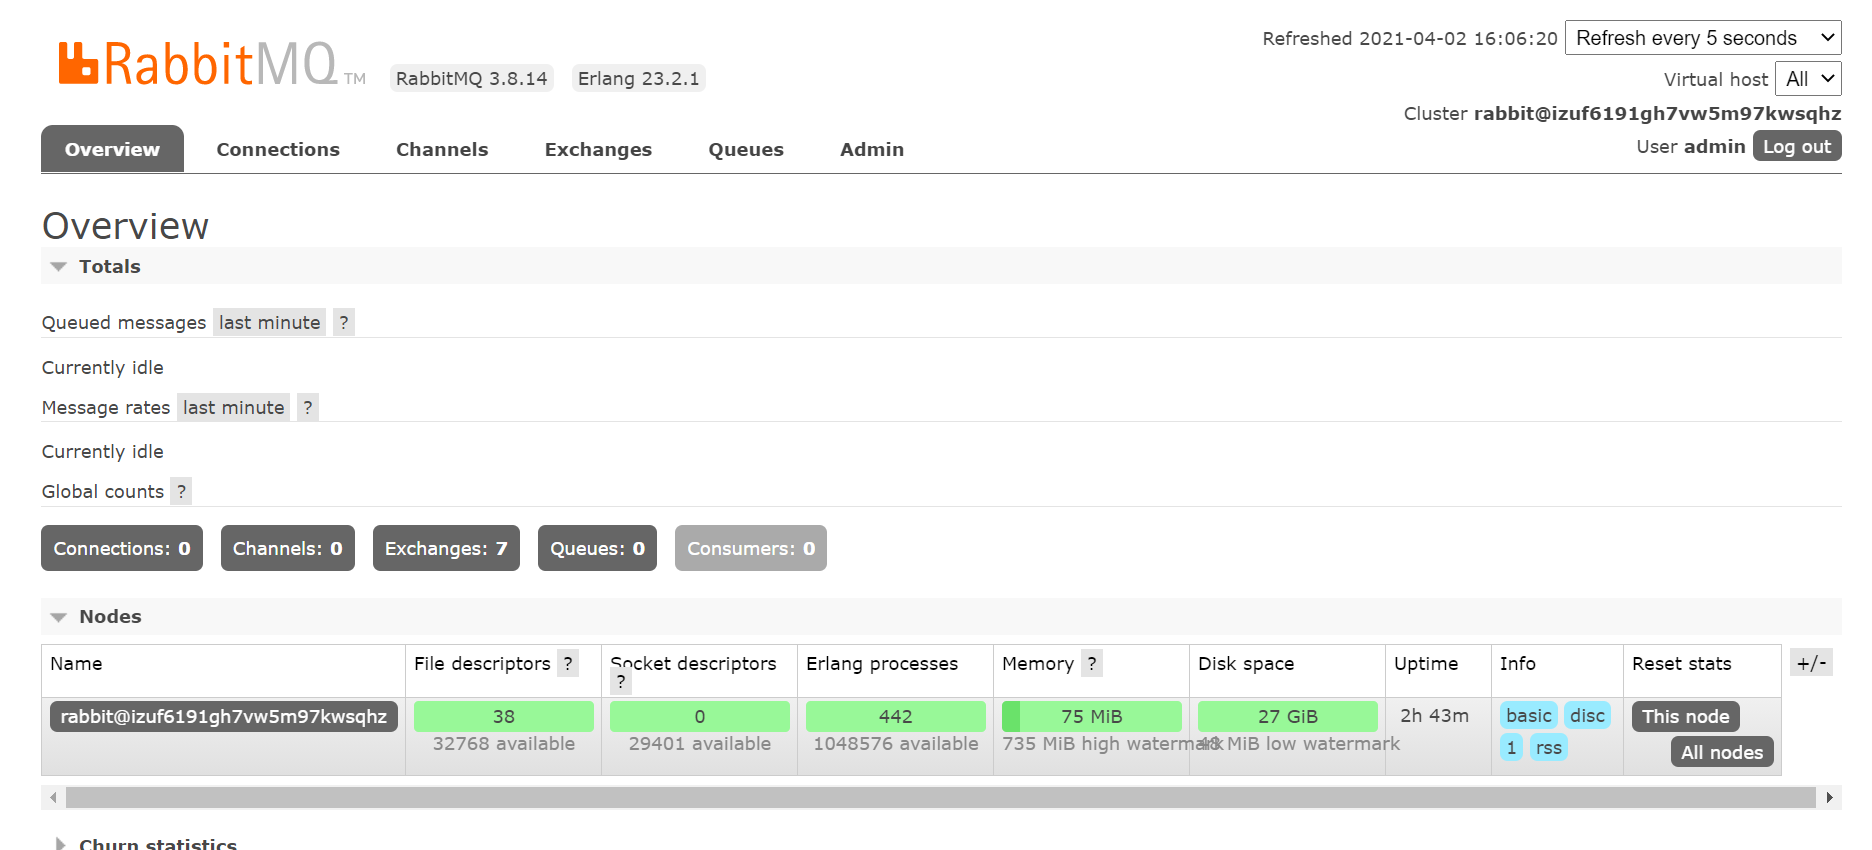Click the Overview page heading
The width and height of the screenshot is (1872, 850).
coord(126,226)
